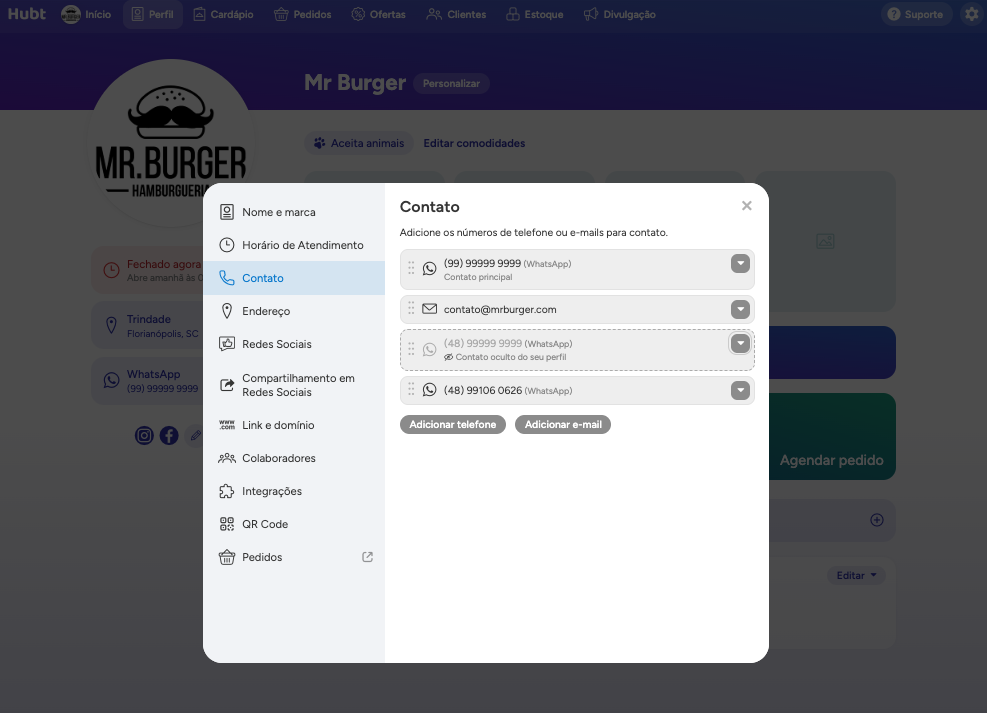Click Adicionar telefone button
Screen dimensions: 987x713
click(x=453, y=425)
